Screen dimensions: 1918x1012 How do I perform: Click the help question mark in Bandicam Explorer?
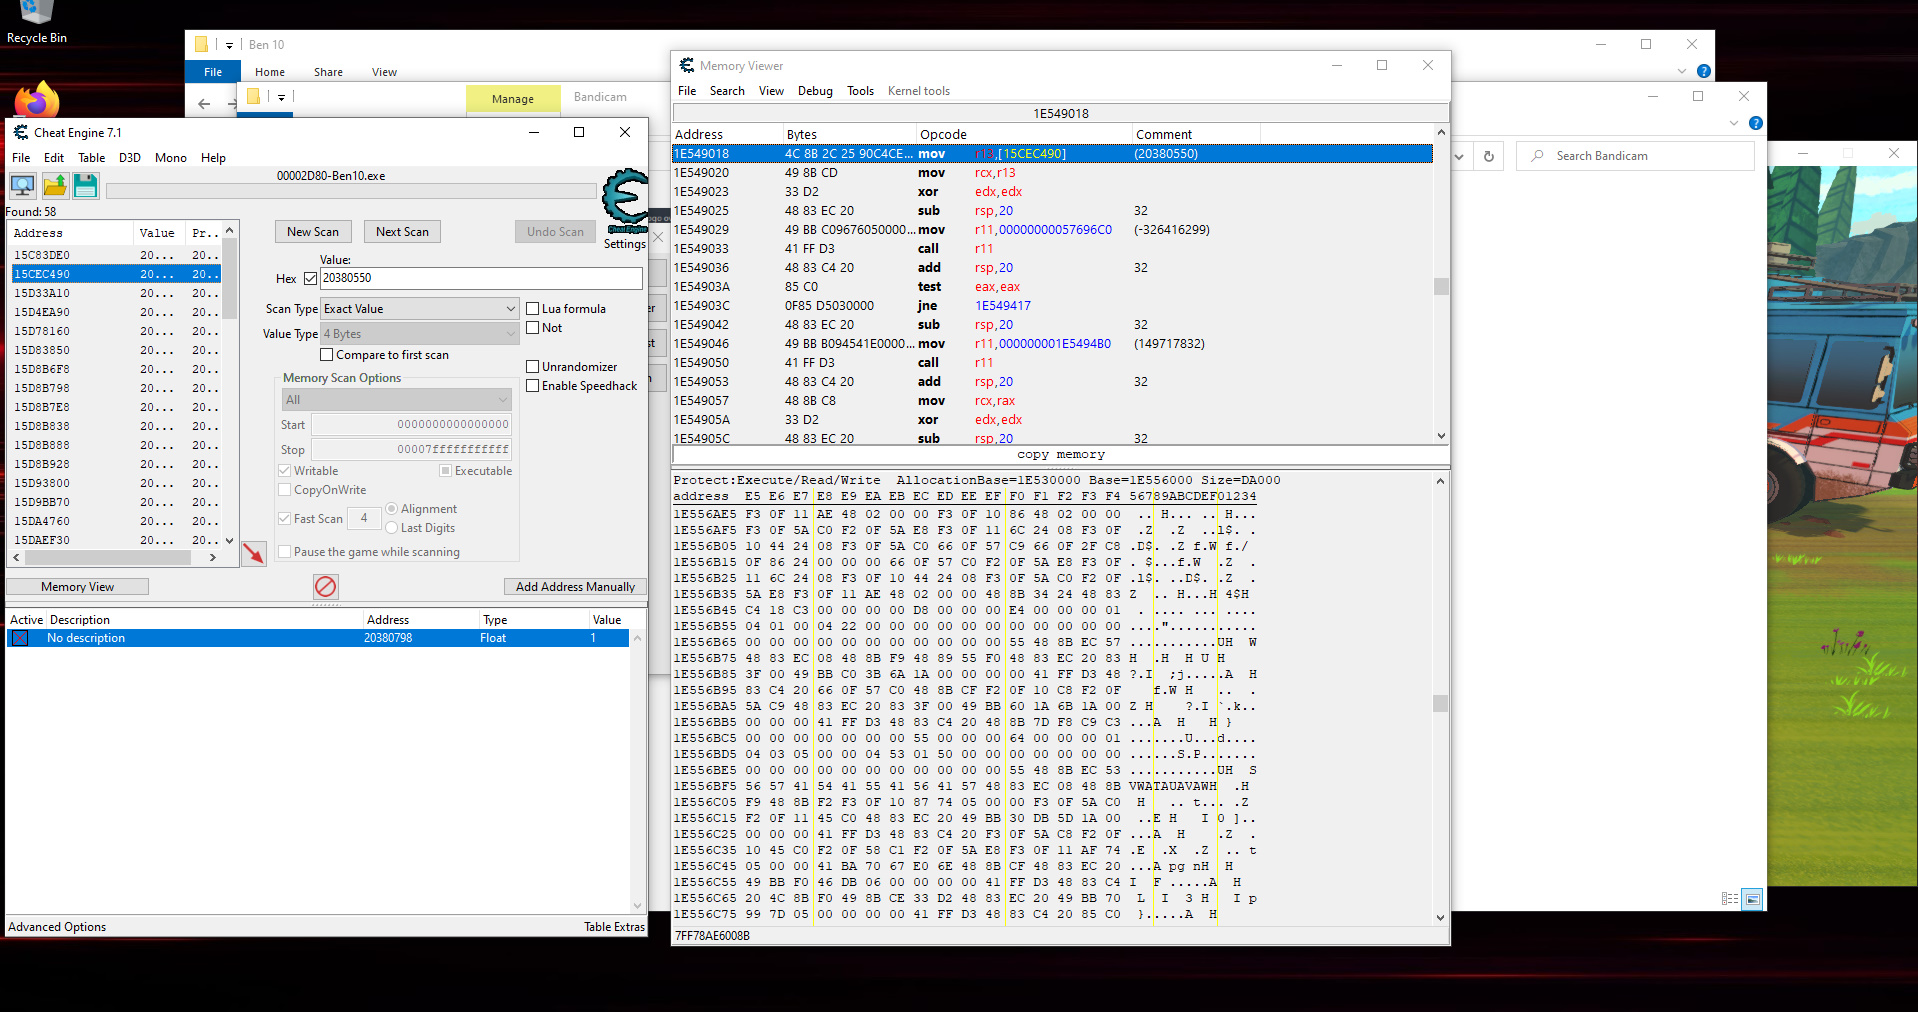1756,123
